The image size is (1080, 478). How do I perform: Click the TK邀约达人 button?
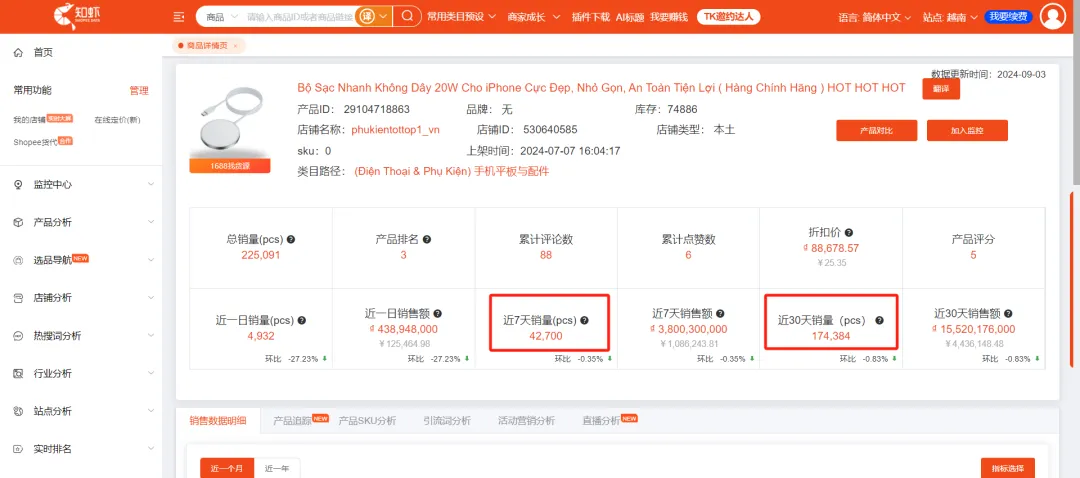coord(729,17)
